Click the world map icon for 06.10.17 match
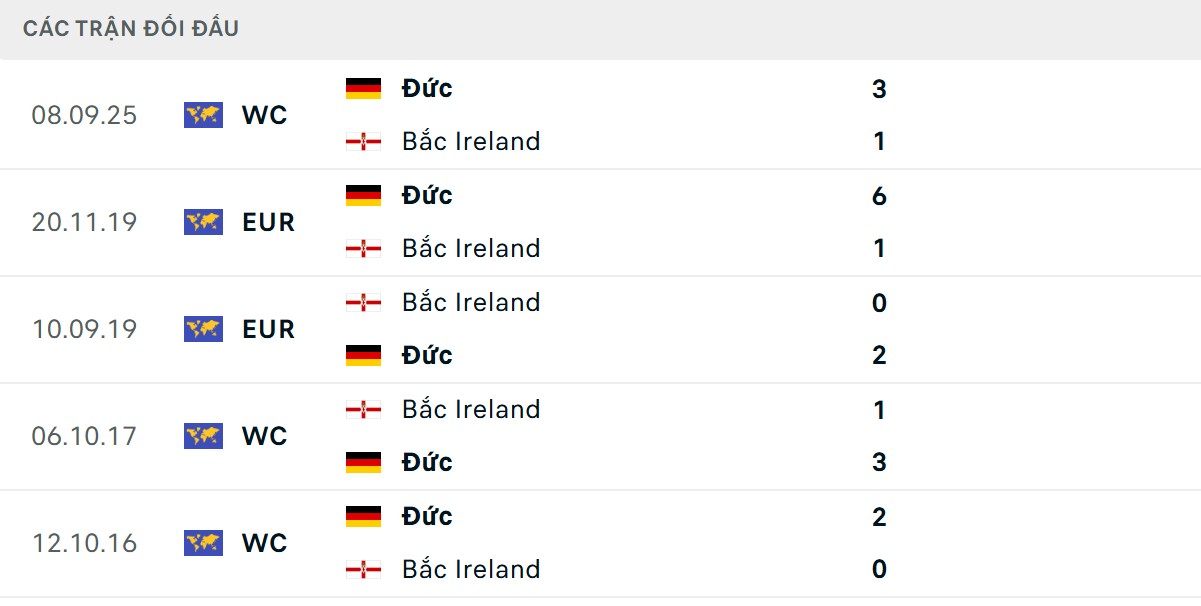 pyautogui.click(x=203, y=436)
